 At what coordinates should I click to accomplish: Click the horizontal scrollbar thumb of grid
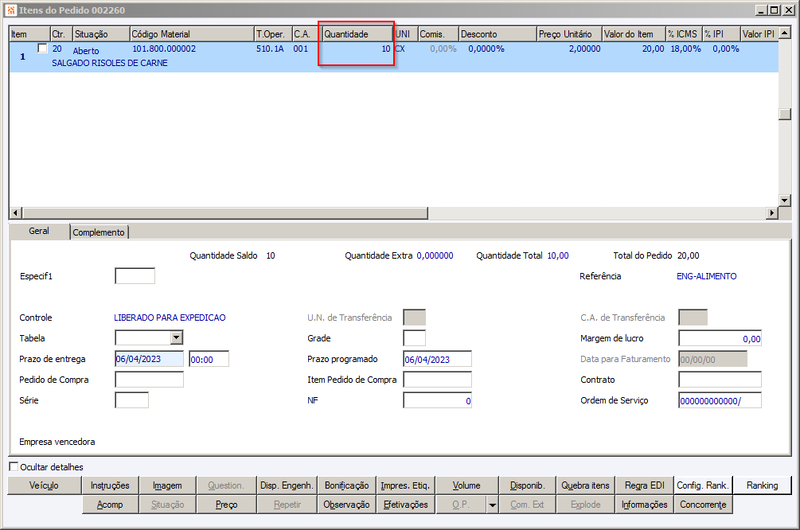point(225,213)
